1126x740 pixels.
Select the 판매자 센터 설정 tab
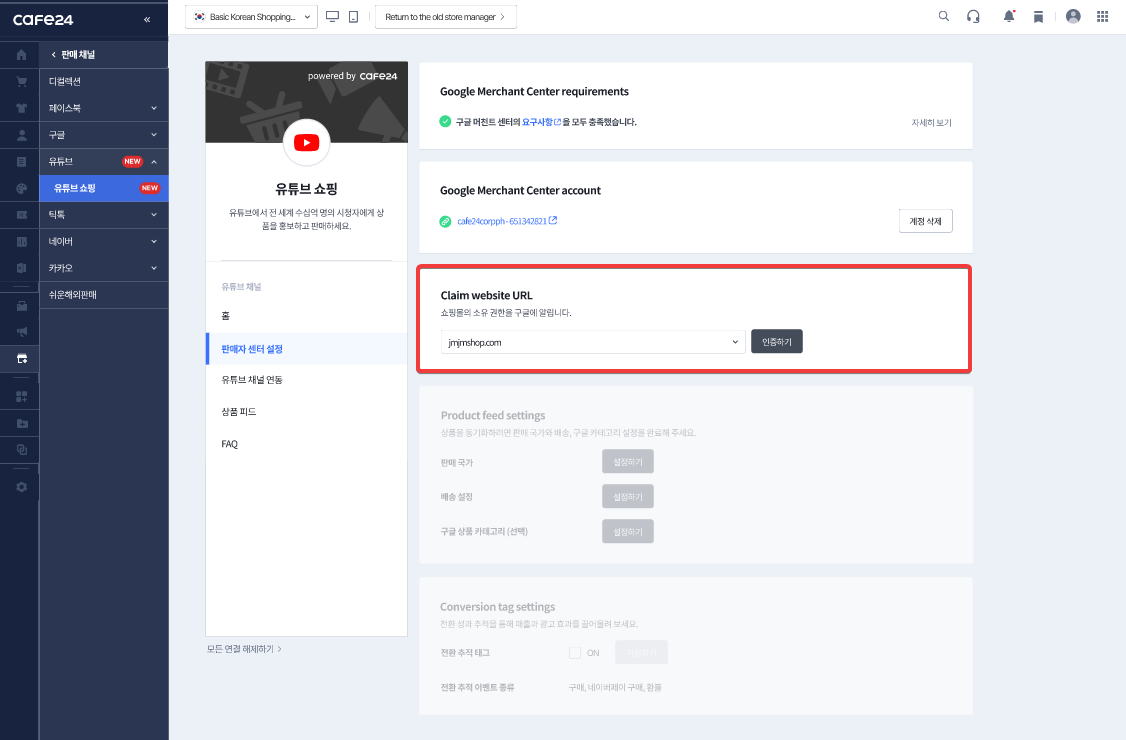pos(307,349)
